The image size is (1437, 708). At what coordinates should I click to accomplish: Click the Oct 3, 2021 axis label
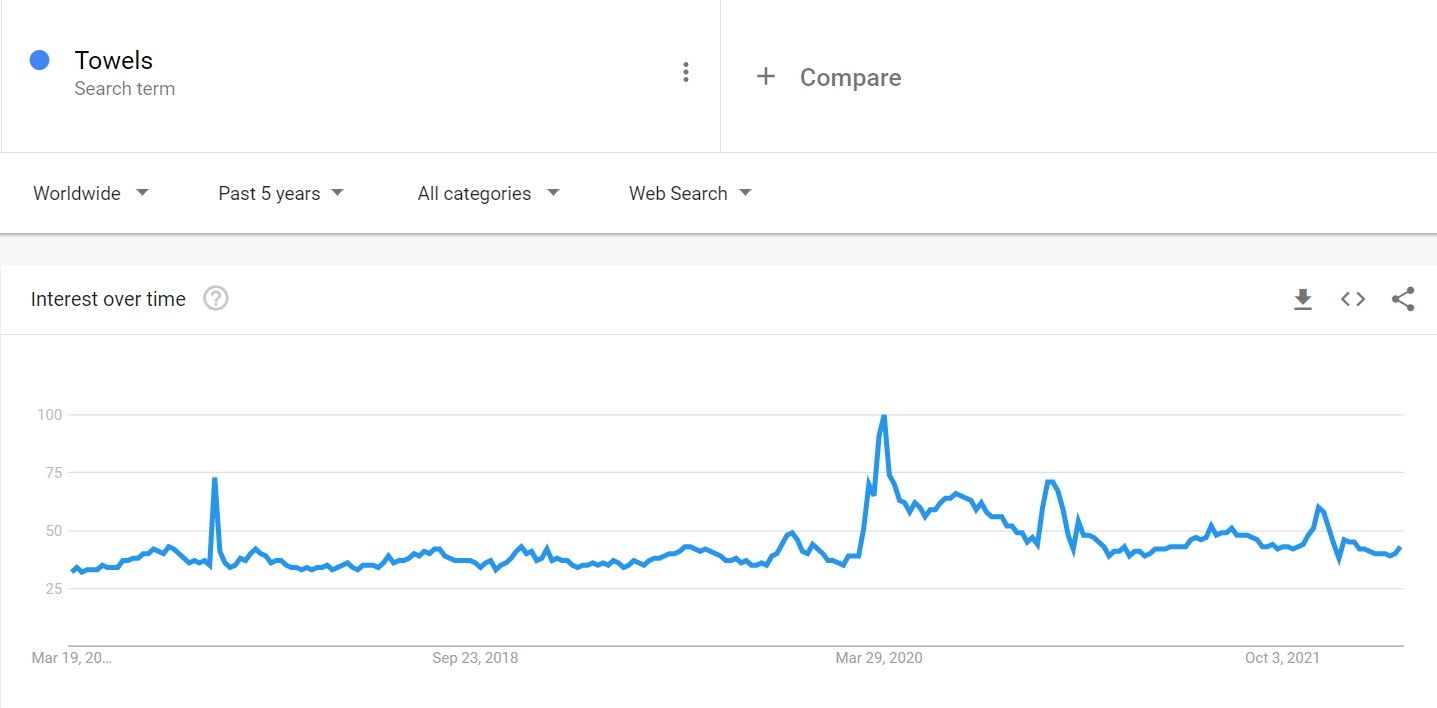1282,658
